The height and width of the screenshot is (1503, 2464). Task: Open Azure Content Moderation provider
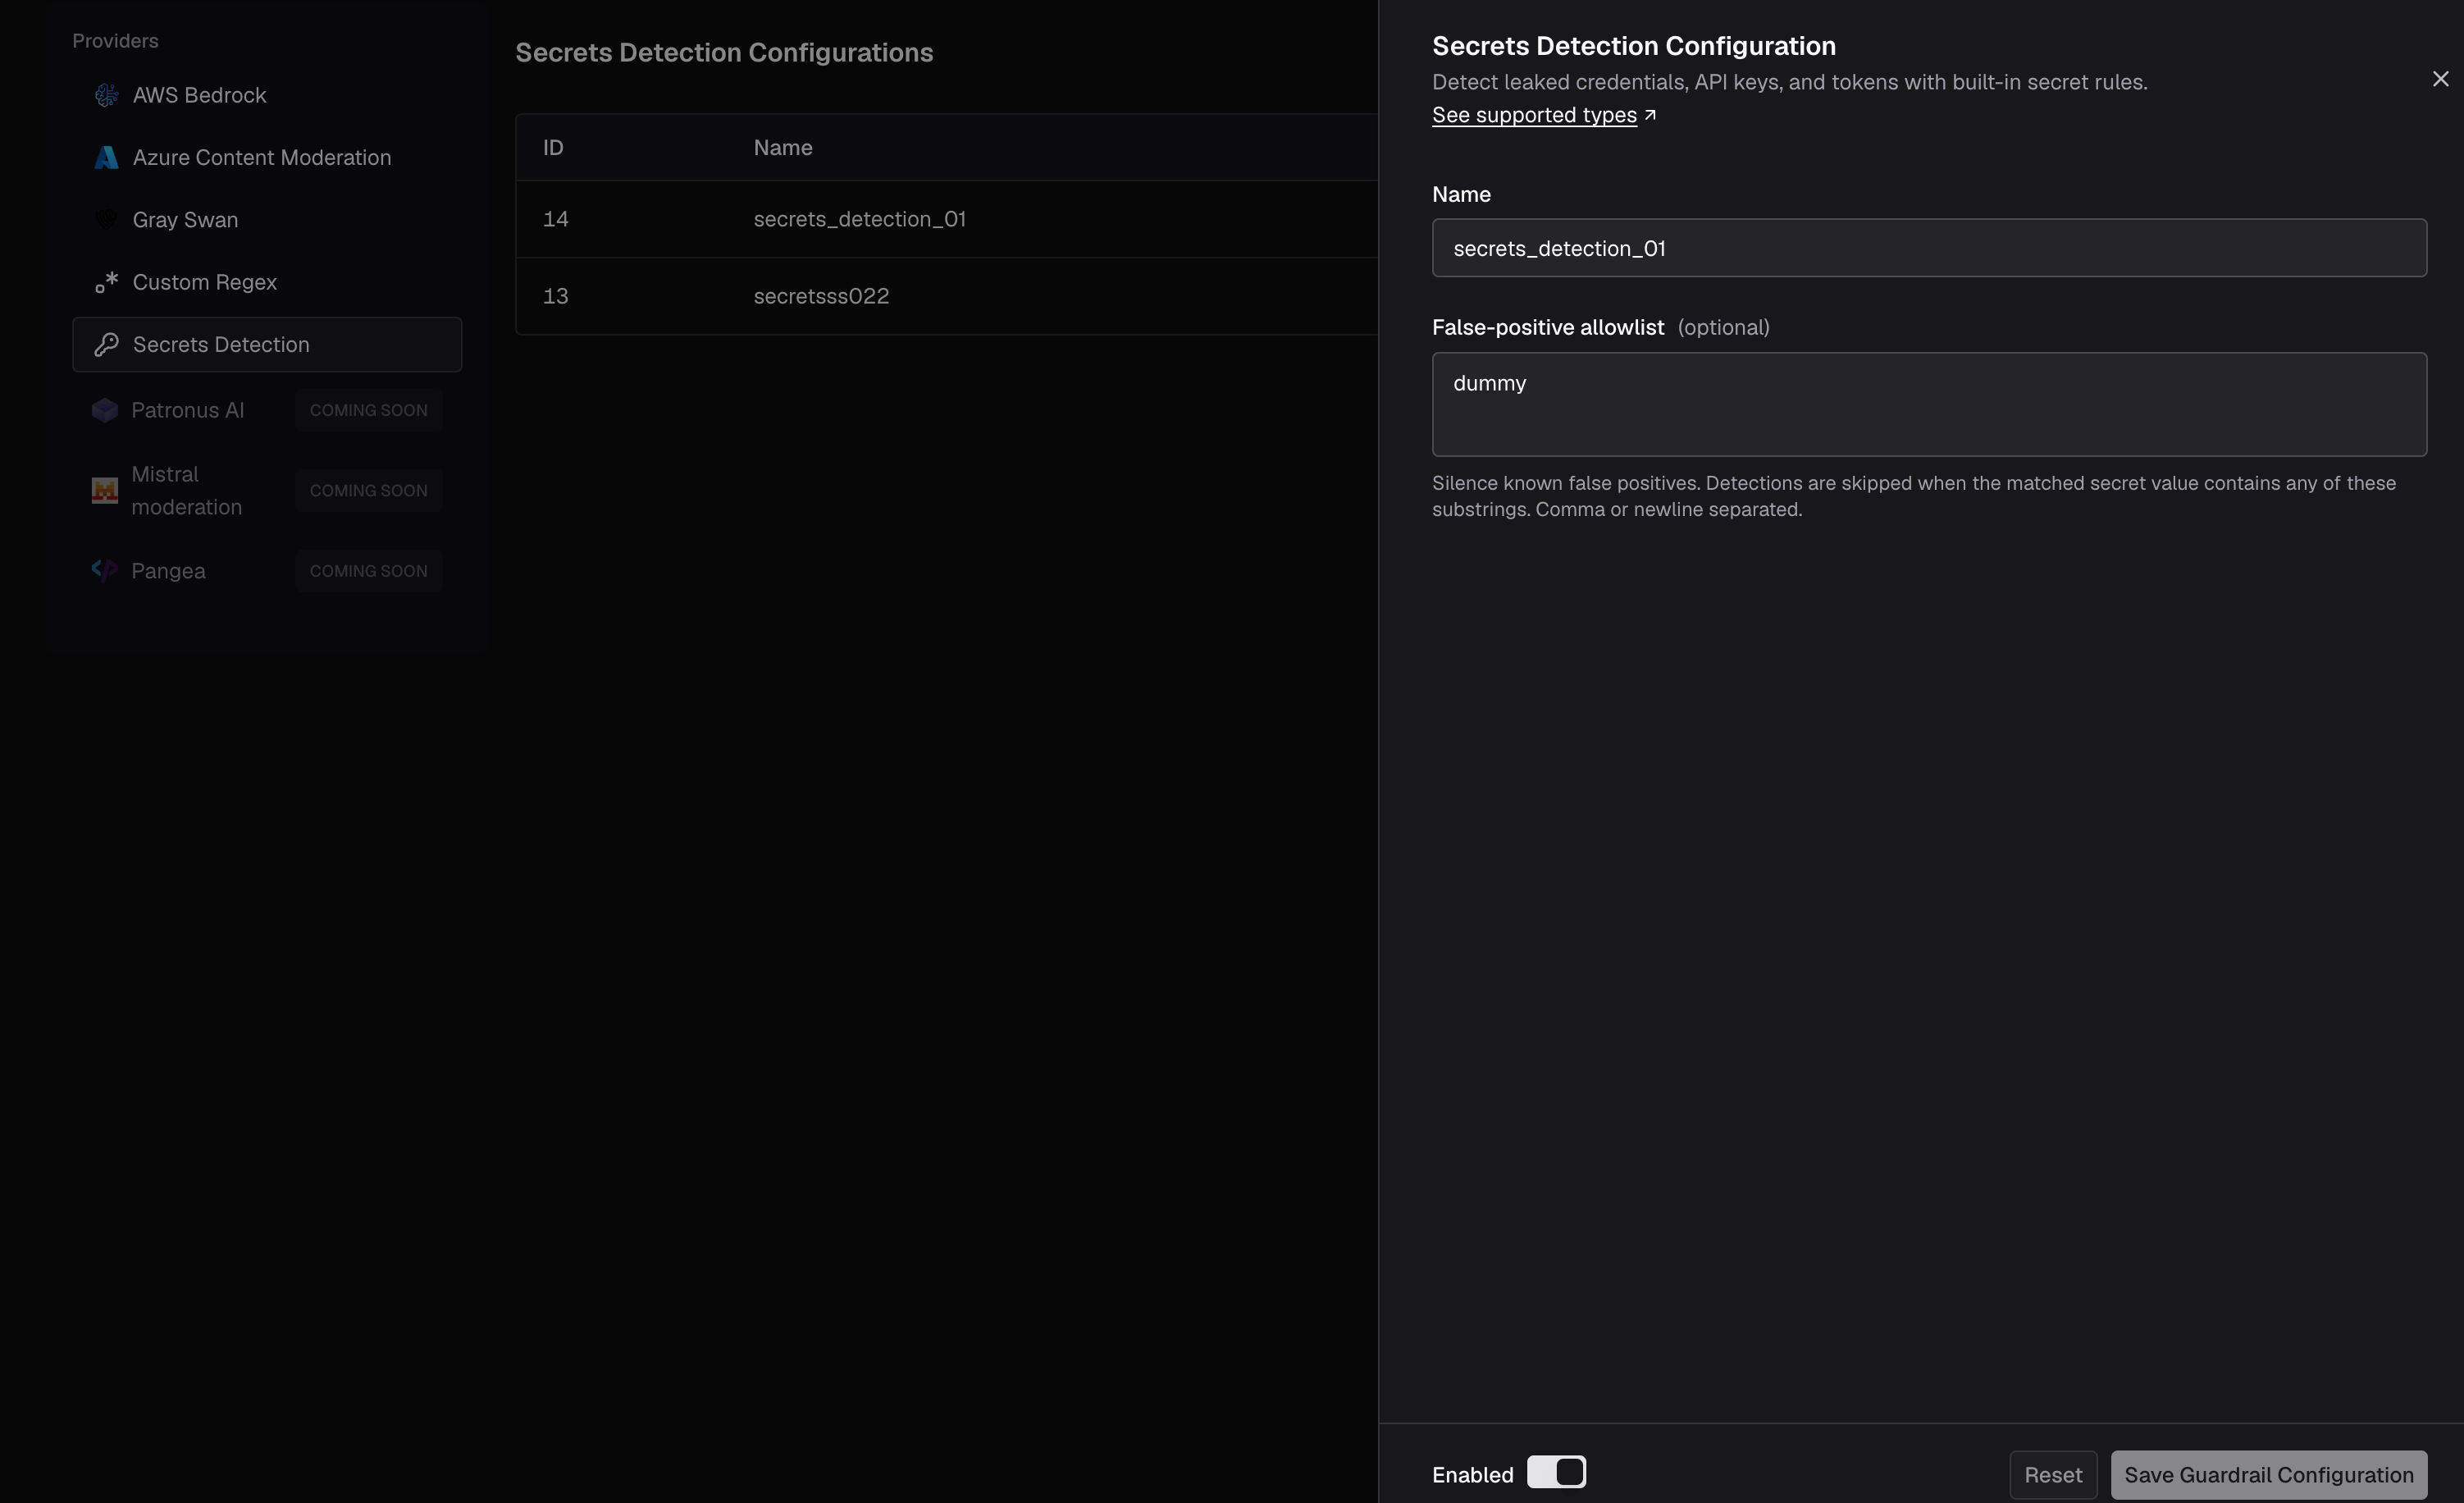click(x=267, y=157)
